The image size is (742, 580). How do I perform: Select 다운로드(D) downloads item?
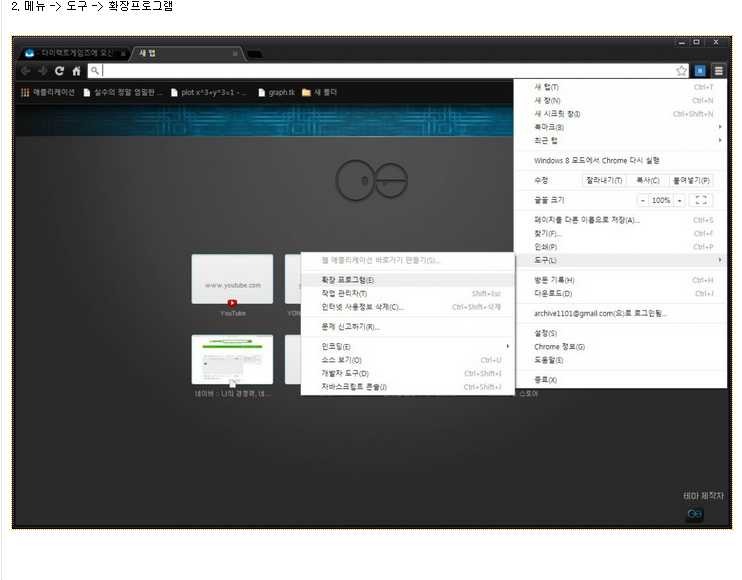point(620,293)
